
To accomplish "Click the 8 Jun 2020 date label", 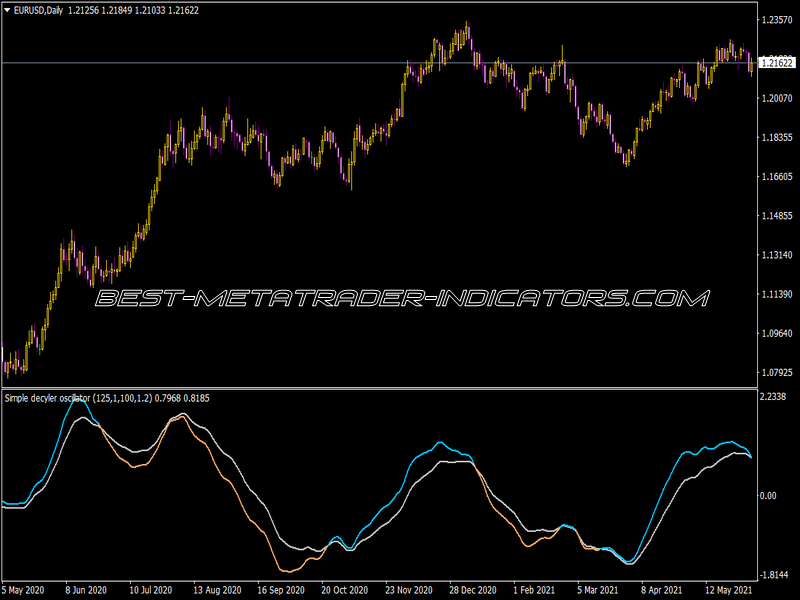I will (86, 590).
